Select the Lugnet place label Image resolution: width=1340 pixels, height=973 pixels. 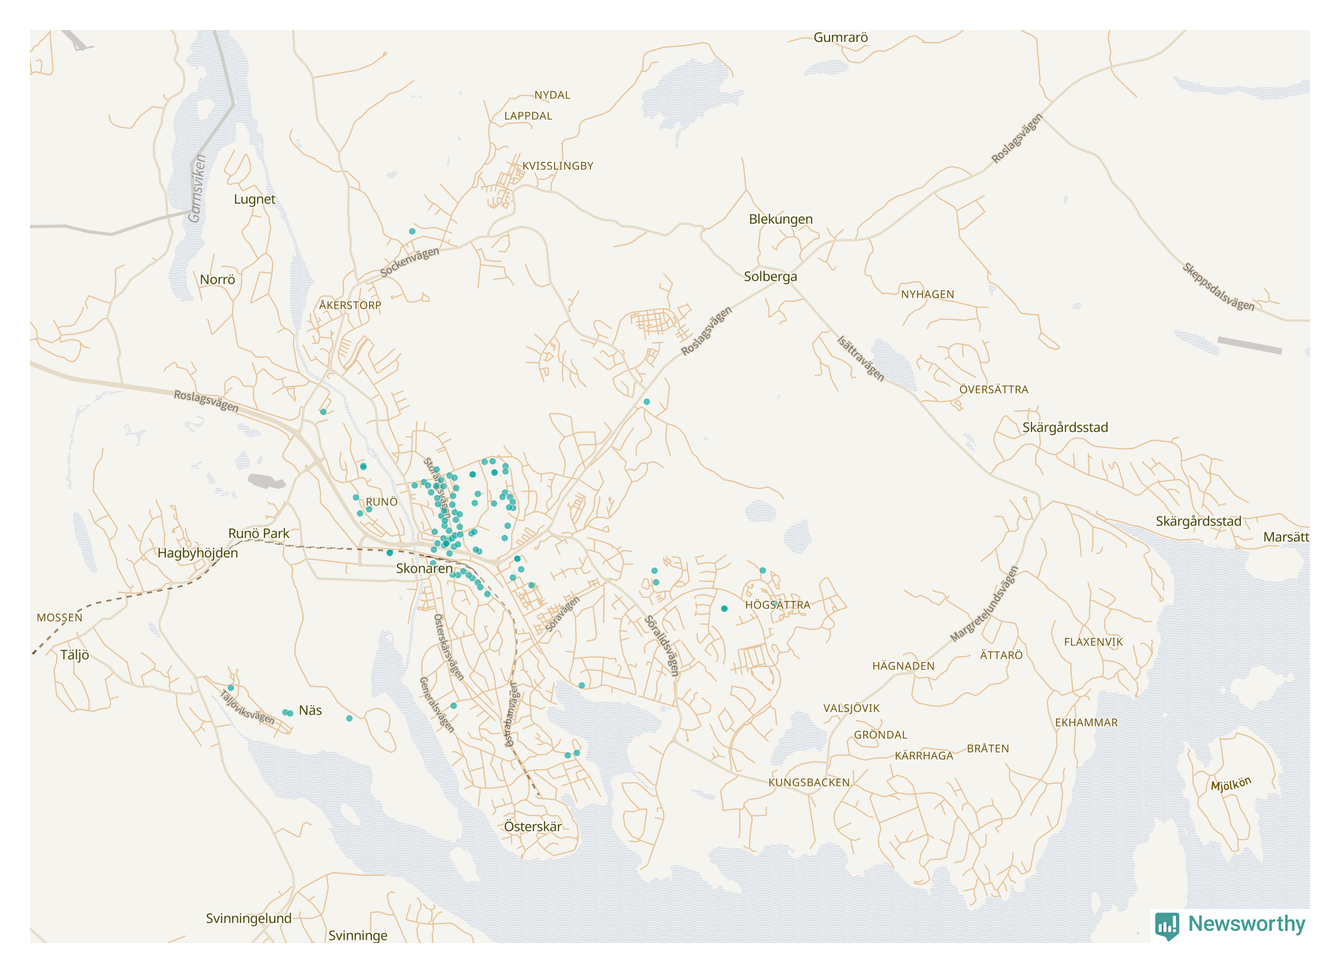(254, 199)
